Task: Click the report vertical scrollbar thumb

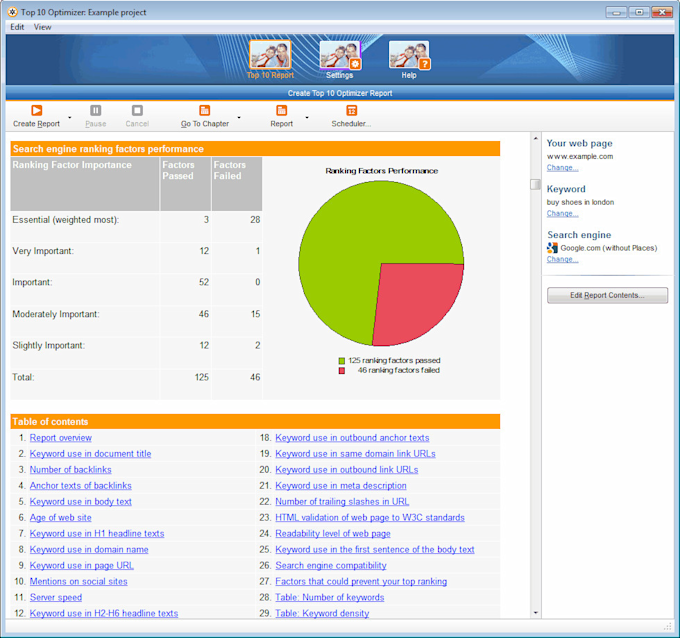Action: click(x=536, y=184)
